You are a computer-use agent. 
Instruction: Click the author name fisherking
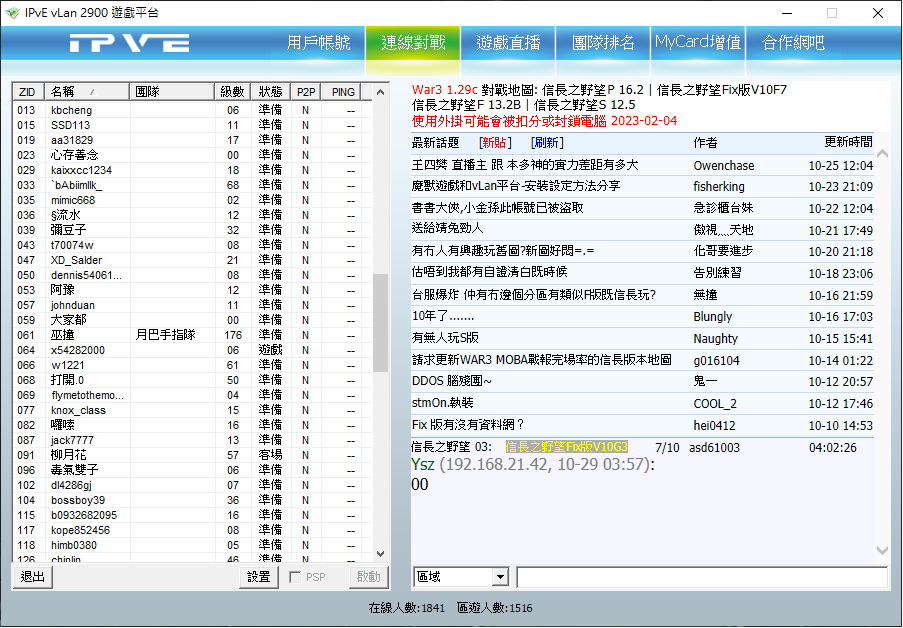719,187
